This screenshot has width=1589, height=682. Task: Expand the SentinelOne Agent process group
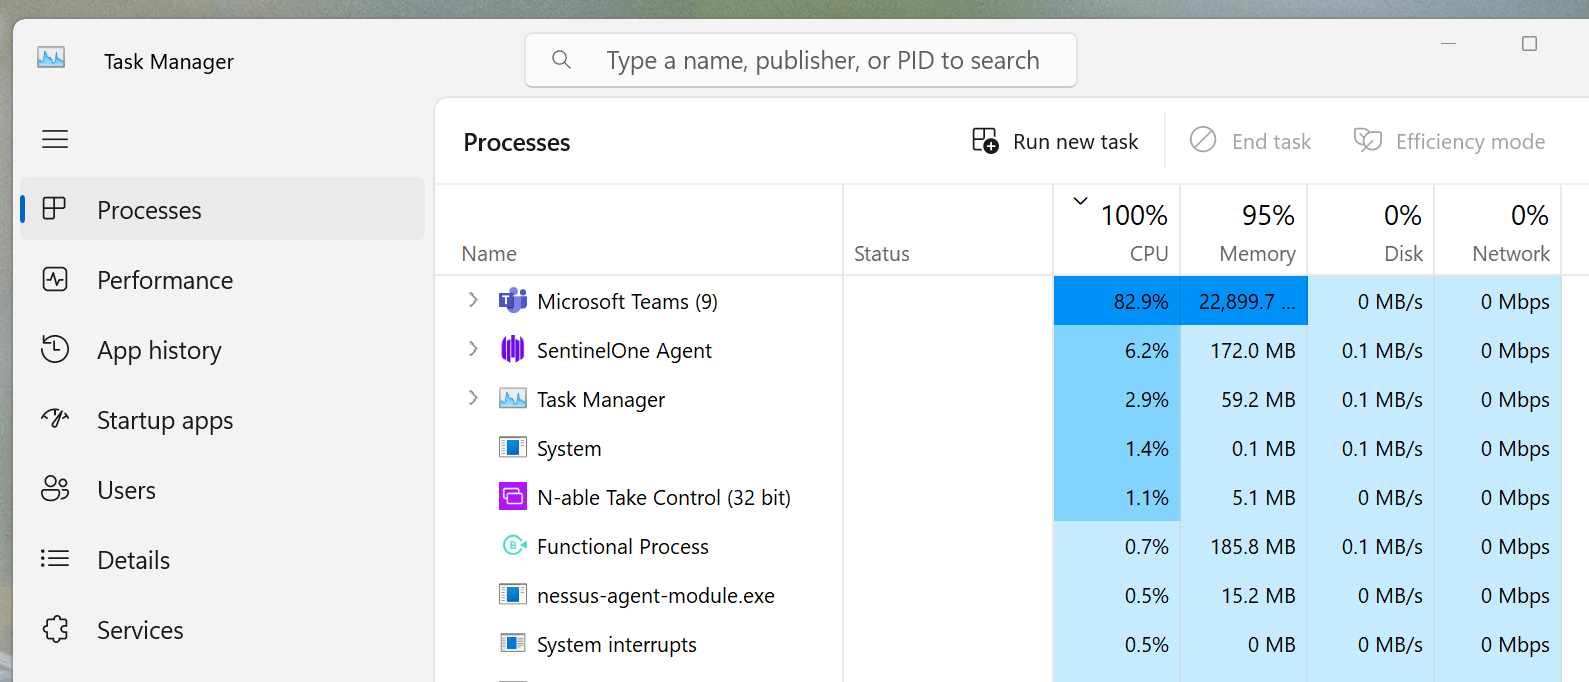[473, 348]
